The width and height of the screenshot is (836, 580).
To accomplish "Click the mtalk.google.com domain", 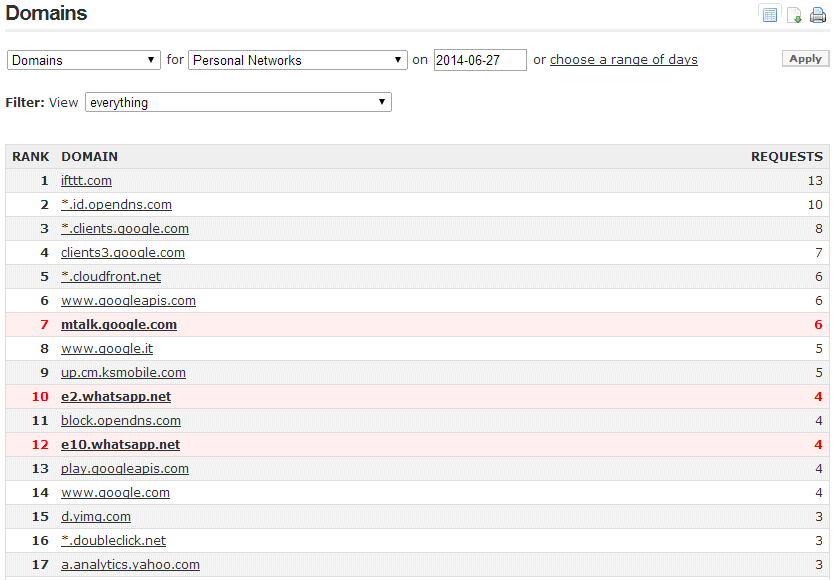I will pos(119,325).
